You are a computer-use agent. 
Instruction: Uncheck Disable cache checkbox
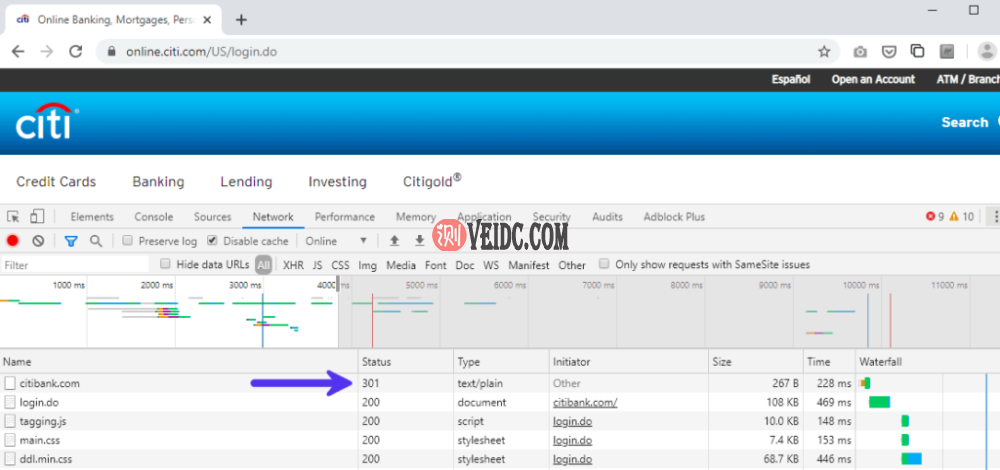[212, 241]
